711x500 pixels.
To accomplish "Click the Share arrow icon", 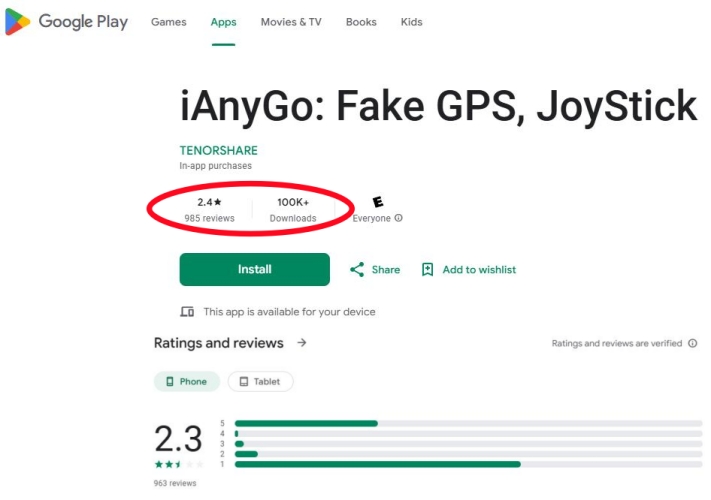I will pyautogui.click(x=357, y=269).
